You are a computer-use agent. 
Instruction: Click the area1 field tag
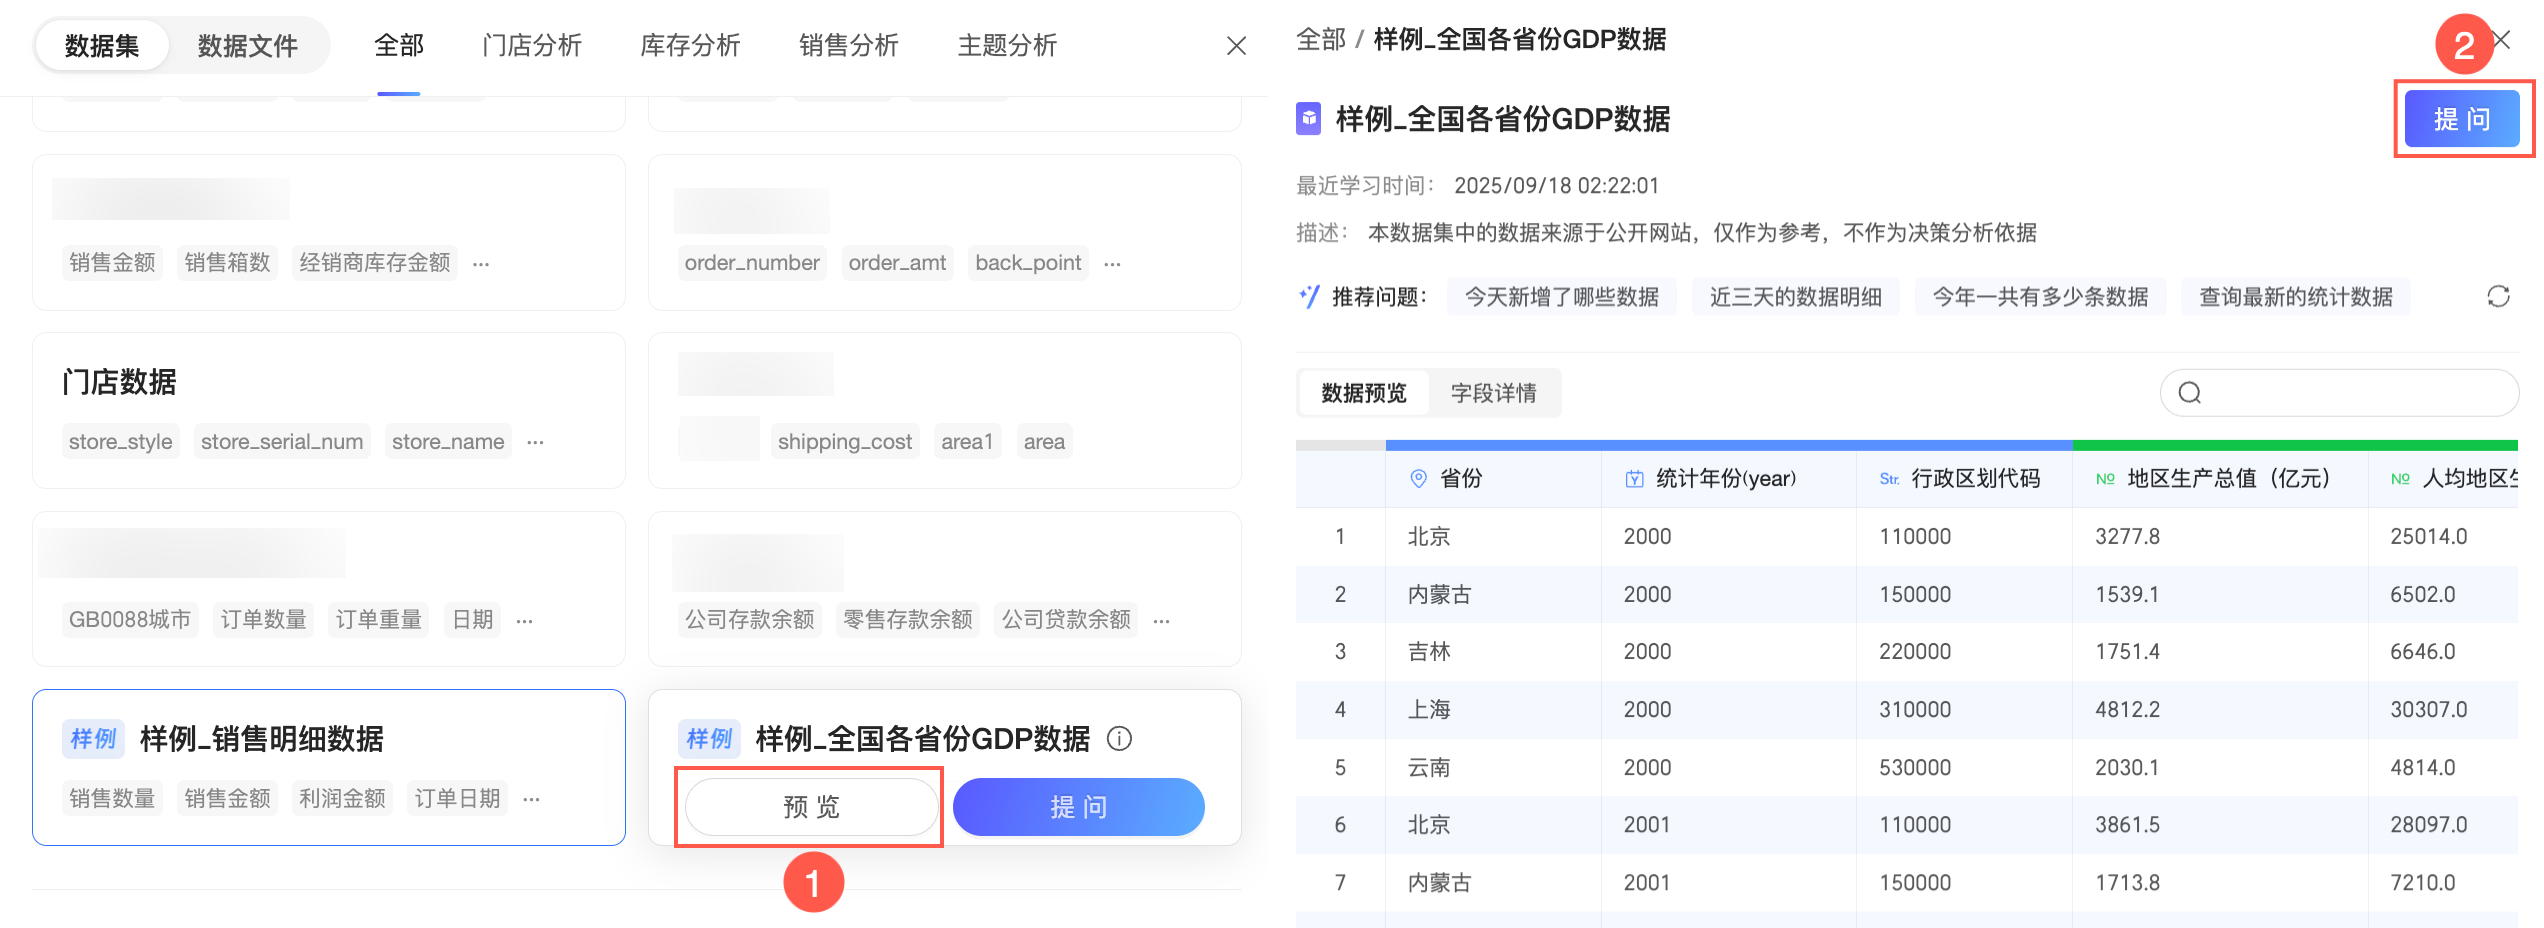[x=967, y=442]
